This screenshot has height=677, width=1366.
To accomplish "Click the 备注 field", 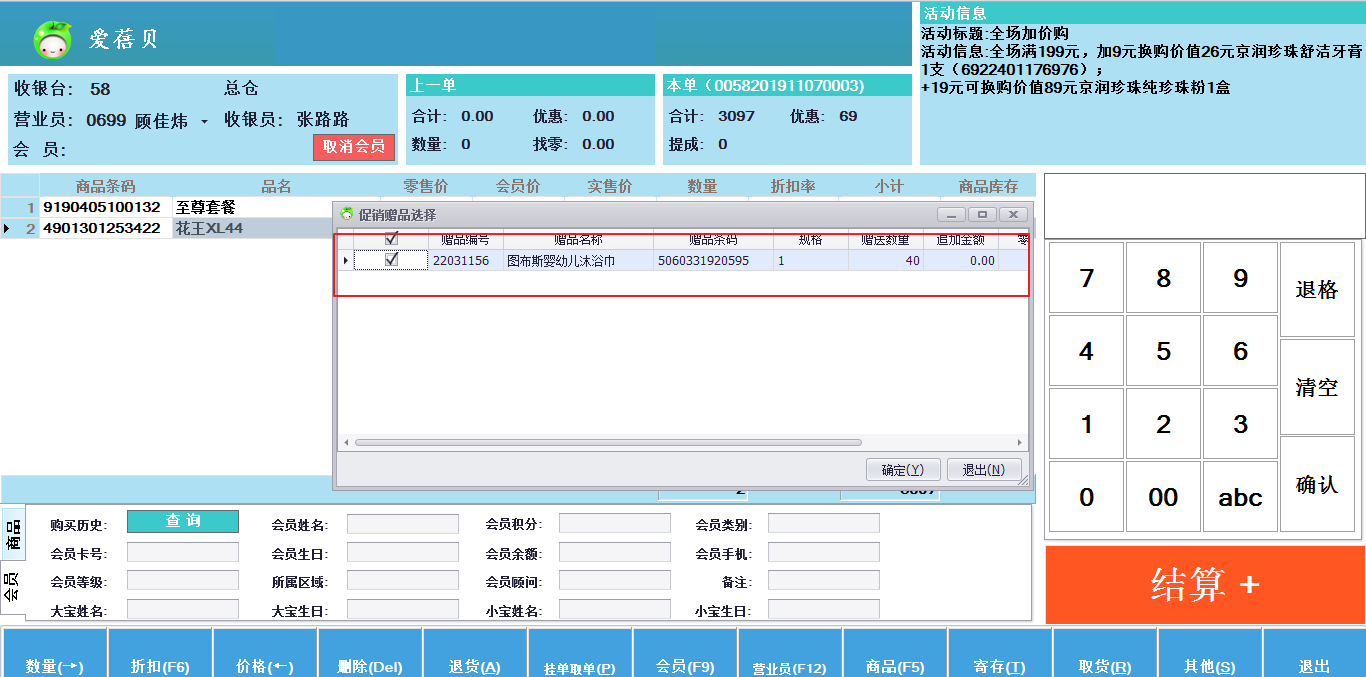I will click(x=824, y=581).
